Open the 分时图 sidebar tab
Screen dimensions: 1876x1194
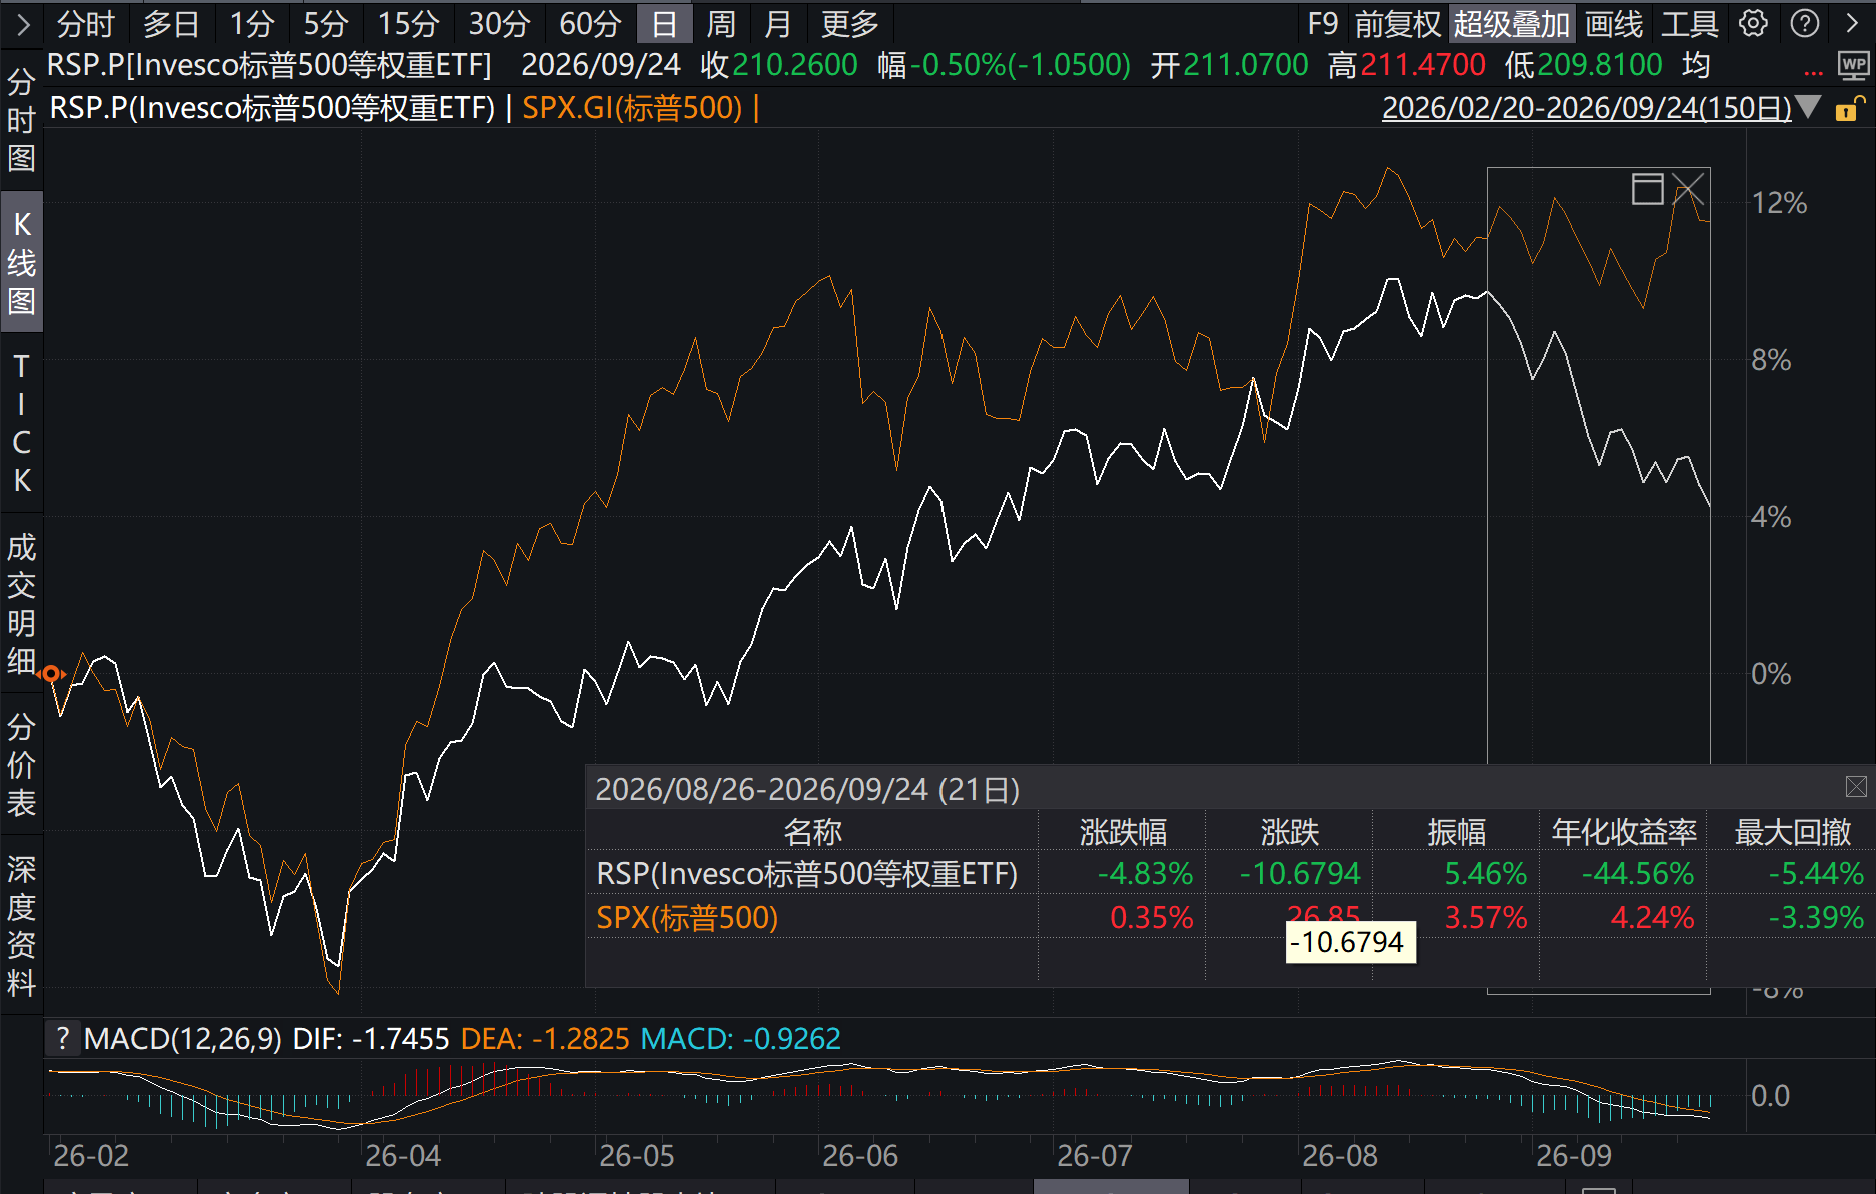click(x=21, y=120)
